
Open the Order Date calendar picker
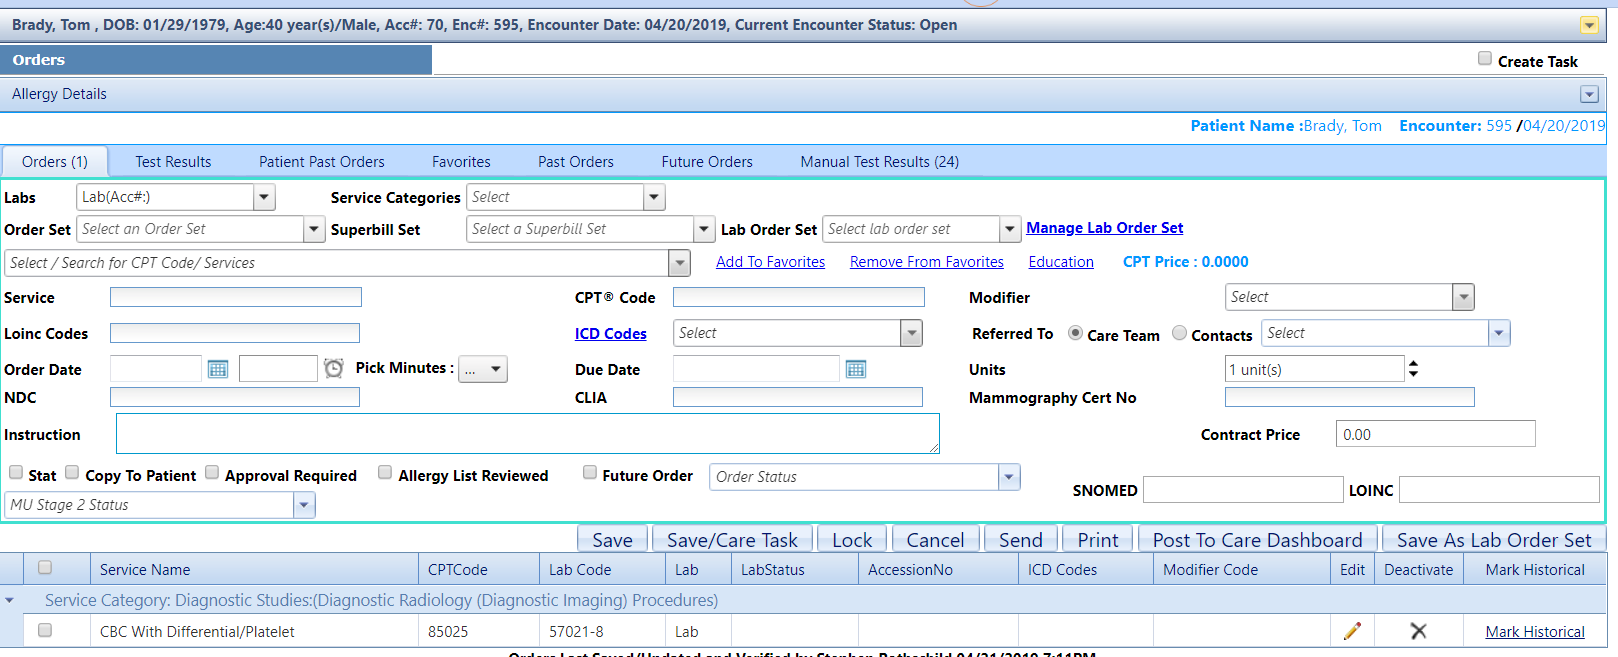(217, 369)
